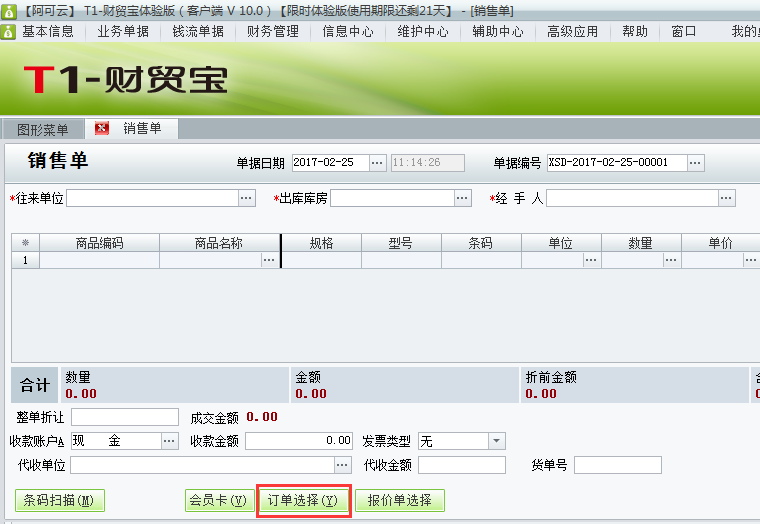
Task: Click the time field 11:14:26
Action: pos(428,163)
